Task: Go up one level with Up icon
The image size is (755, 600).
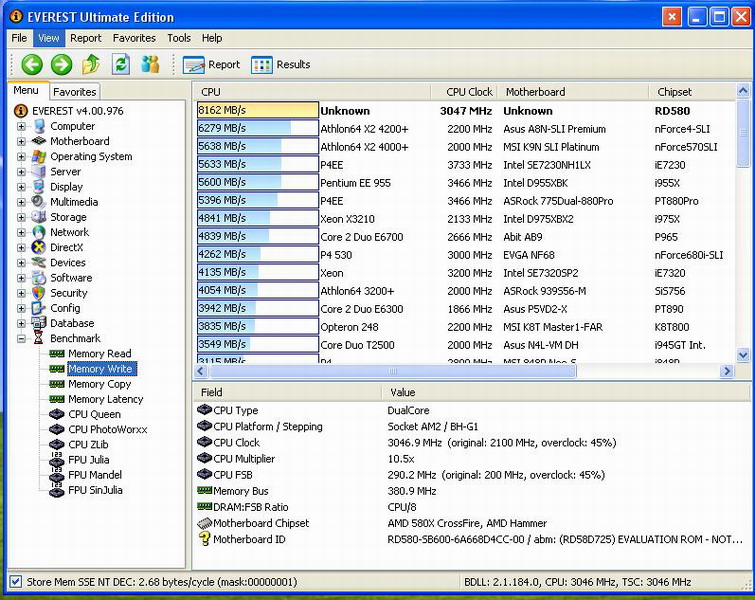Action: pyautogui.click(x=91, y=64)
